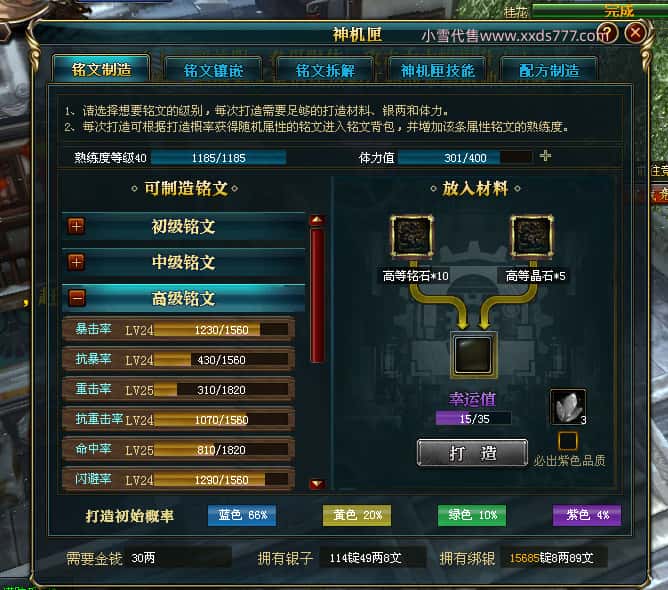
Task: Switch to the 铭文镶嵌 tab
Action: click(213, 70)
